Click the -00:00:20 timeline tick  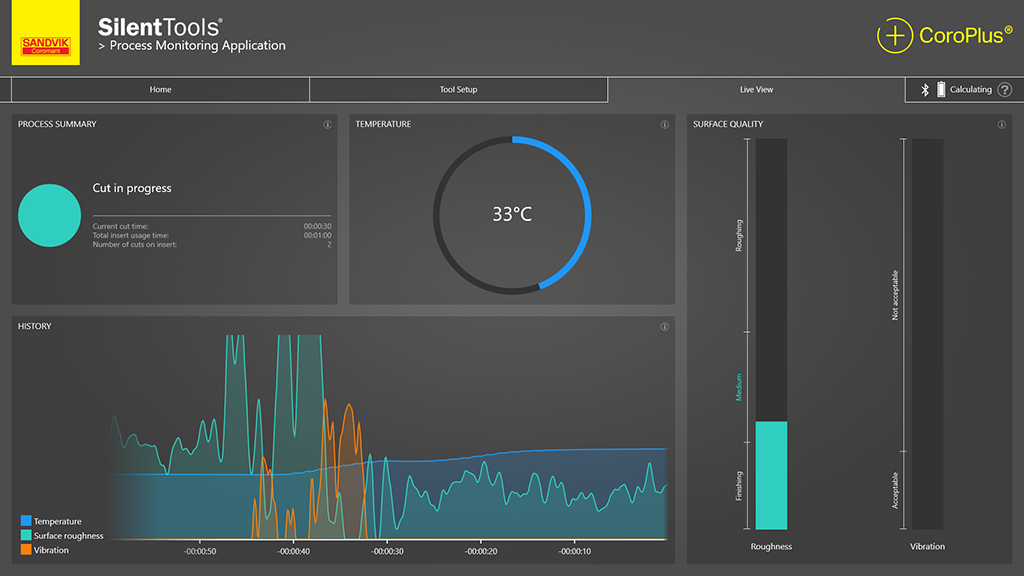481,551
